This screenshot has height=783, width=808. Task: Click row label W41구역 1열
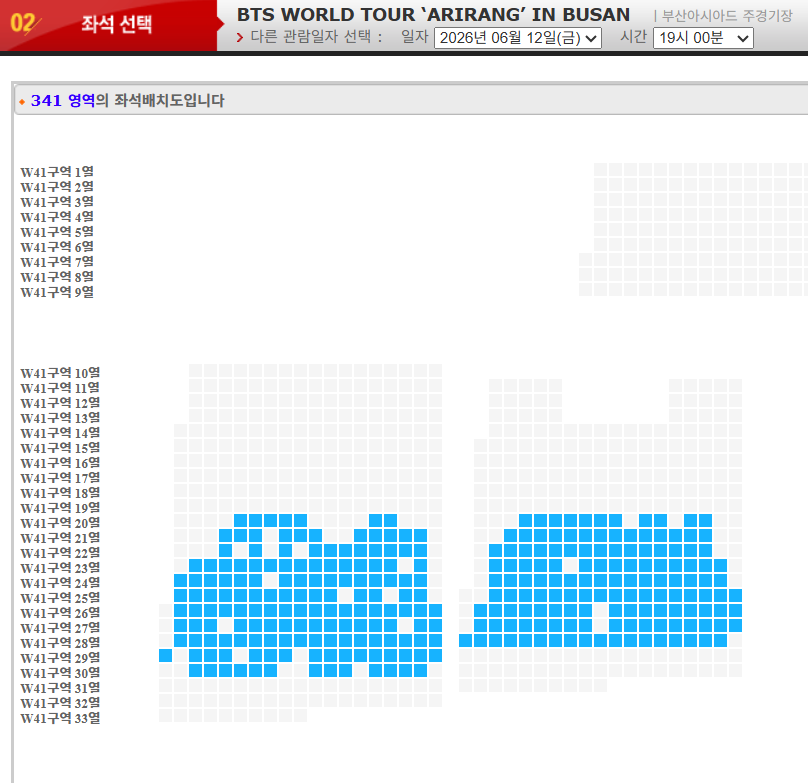tap(57, 172)
